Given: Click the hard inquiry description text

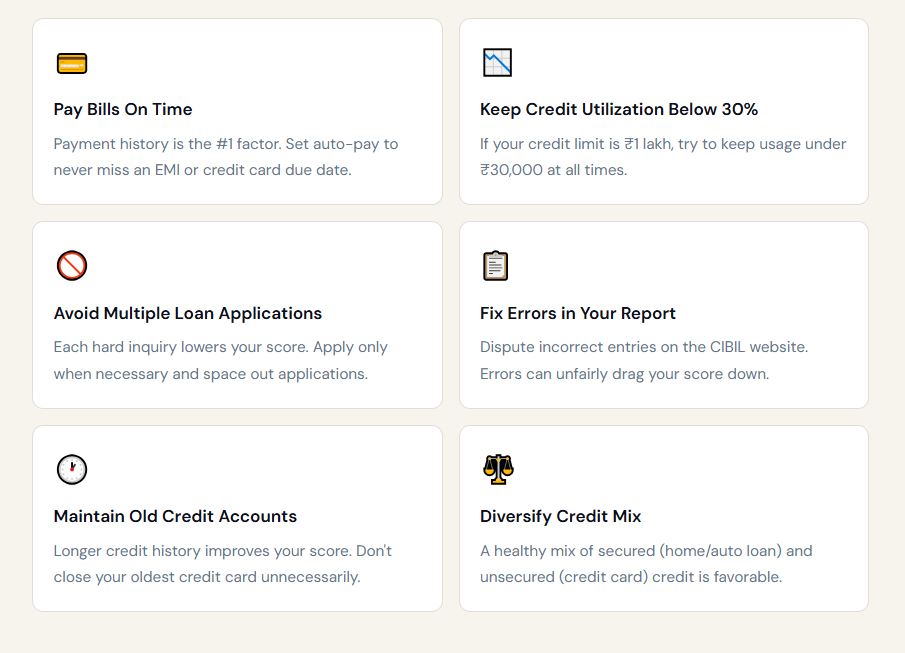Looking at the screenshot, I should point(220,360).
